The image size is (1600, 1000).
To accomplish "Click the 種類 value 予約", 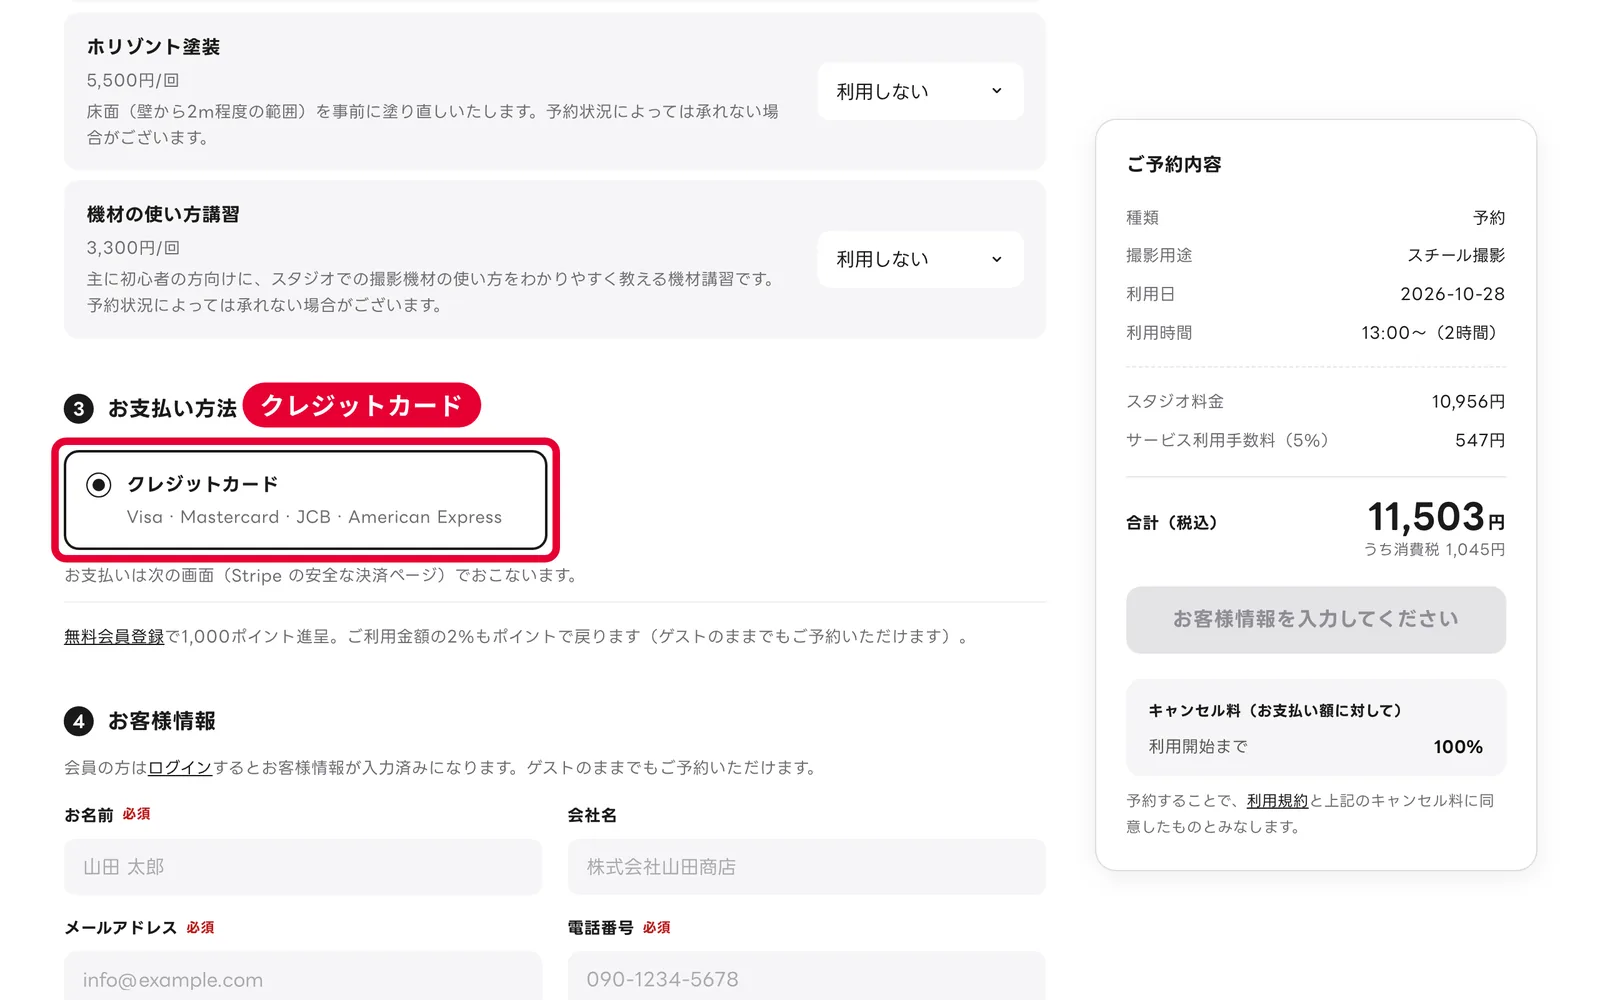I will tap(1489, 217).
